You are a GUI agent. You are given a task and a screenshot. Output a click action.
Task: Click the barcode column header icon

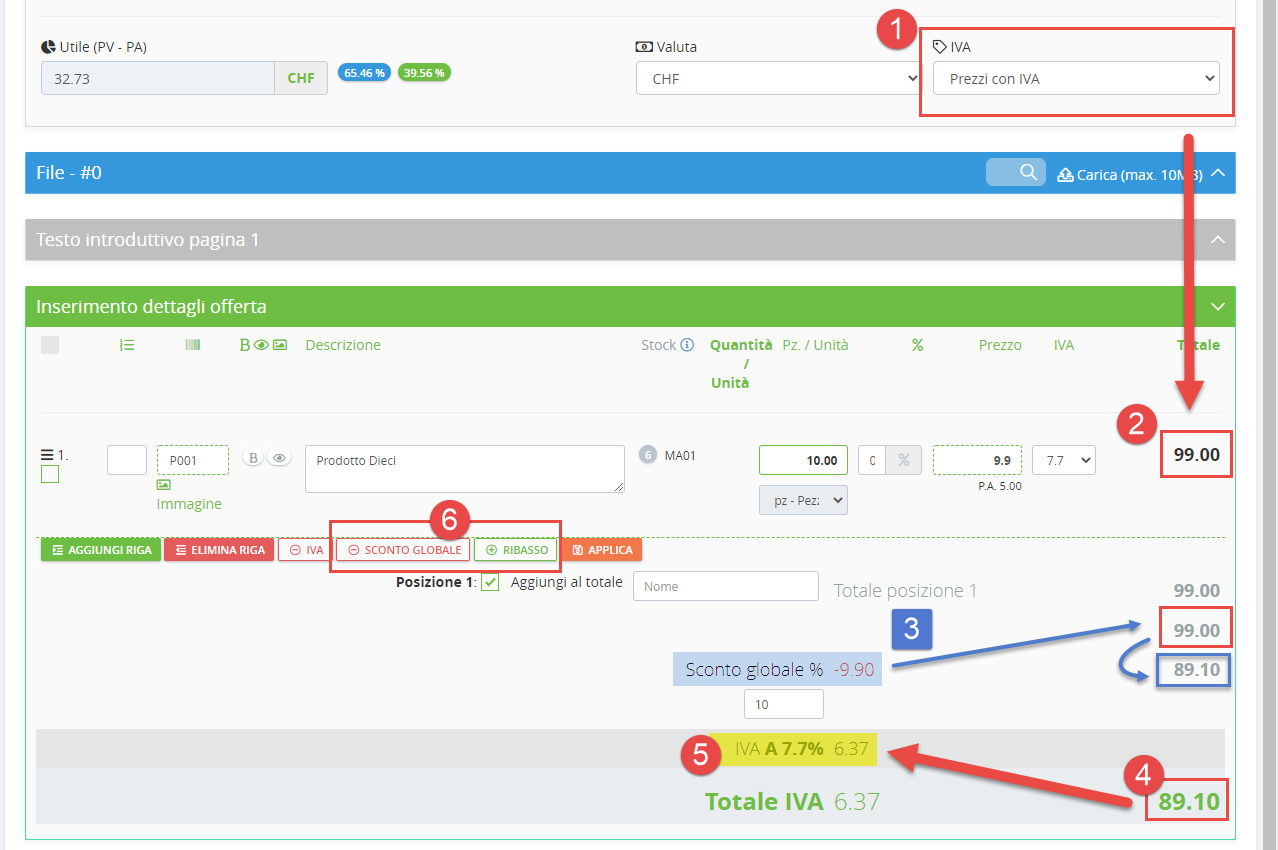192,345
